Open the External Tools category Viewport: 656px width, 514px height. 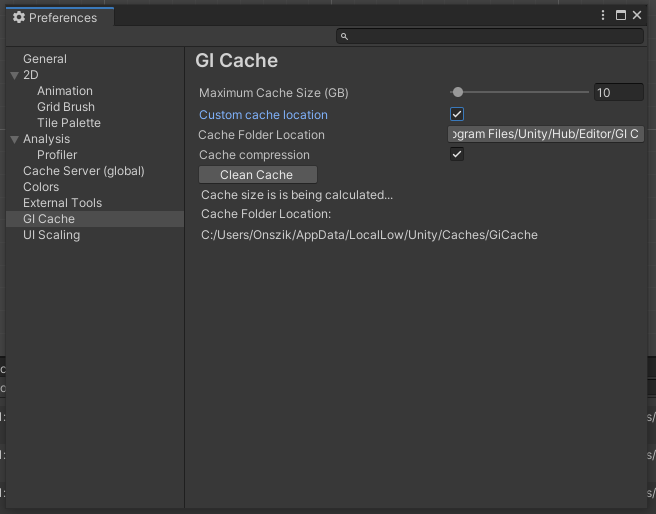coord(62,203)
